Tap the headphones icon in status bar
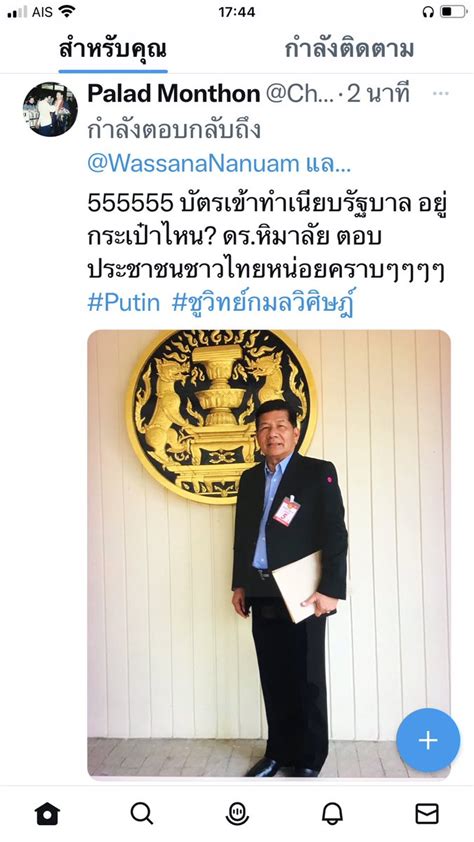 [x=428, y=12]
